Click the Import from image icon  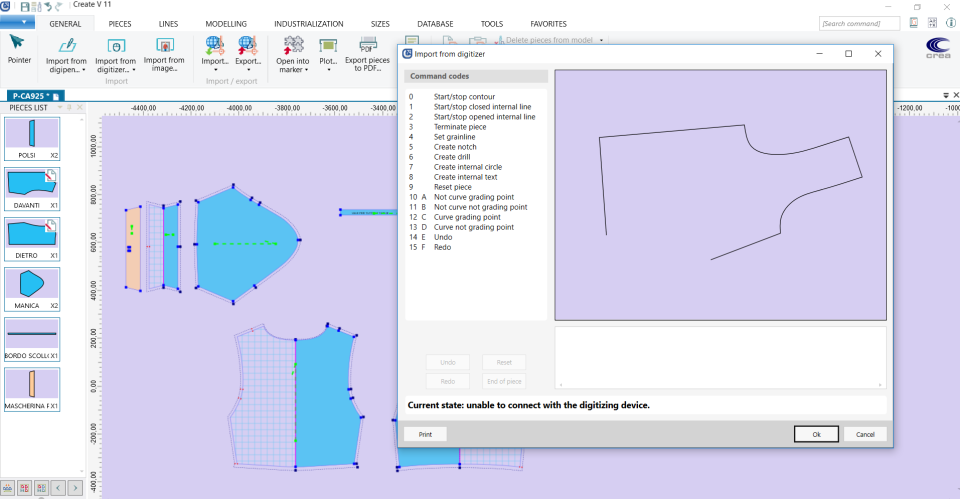click(166, 45)
